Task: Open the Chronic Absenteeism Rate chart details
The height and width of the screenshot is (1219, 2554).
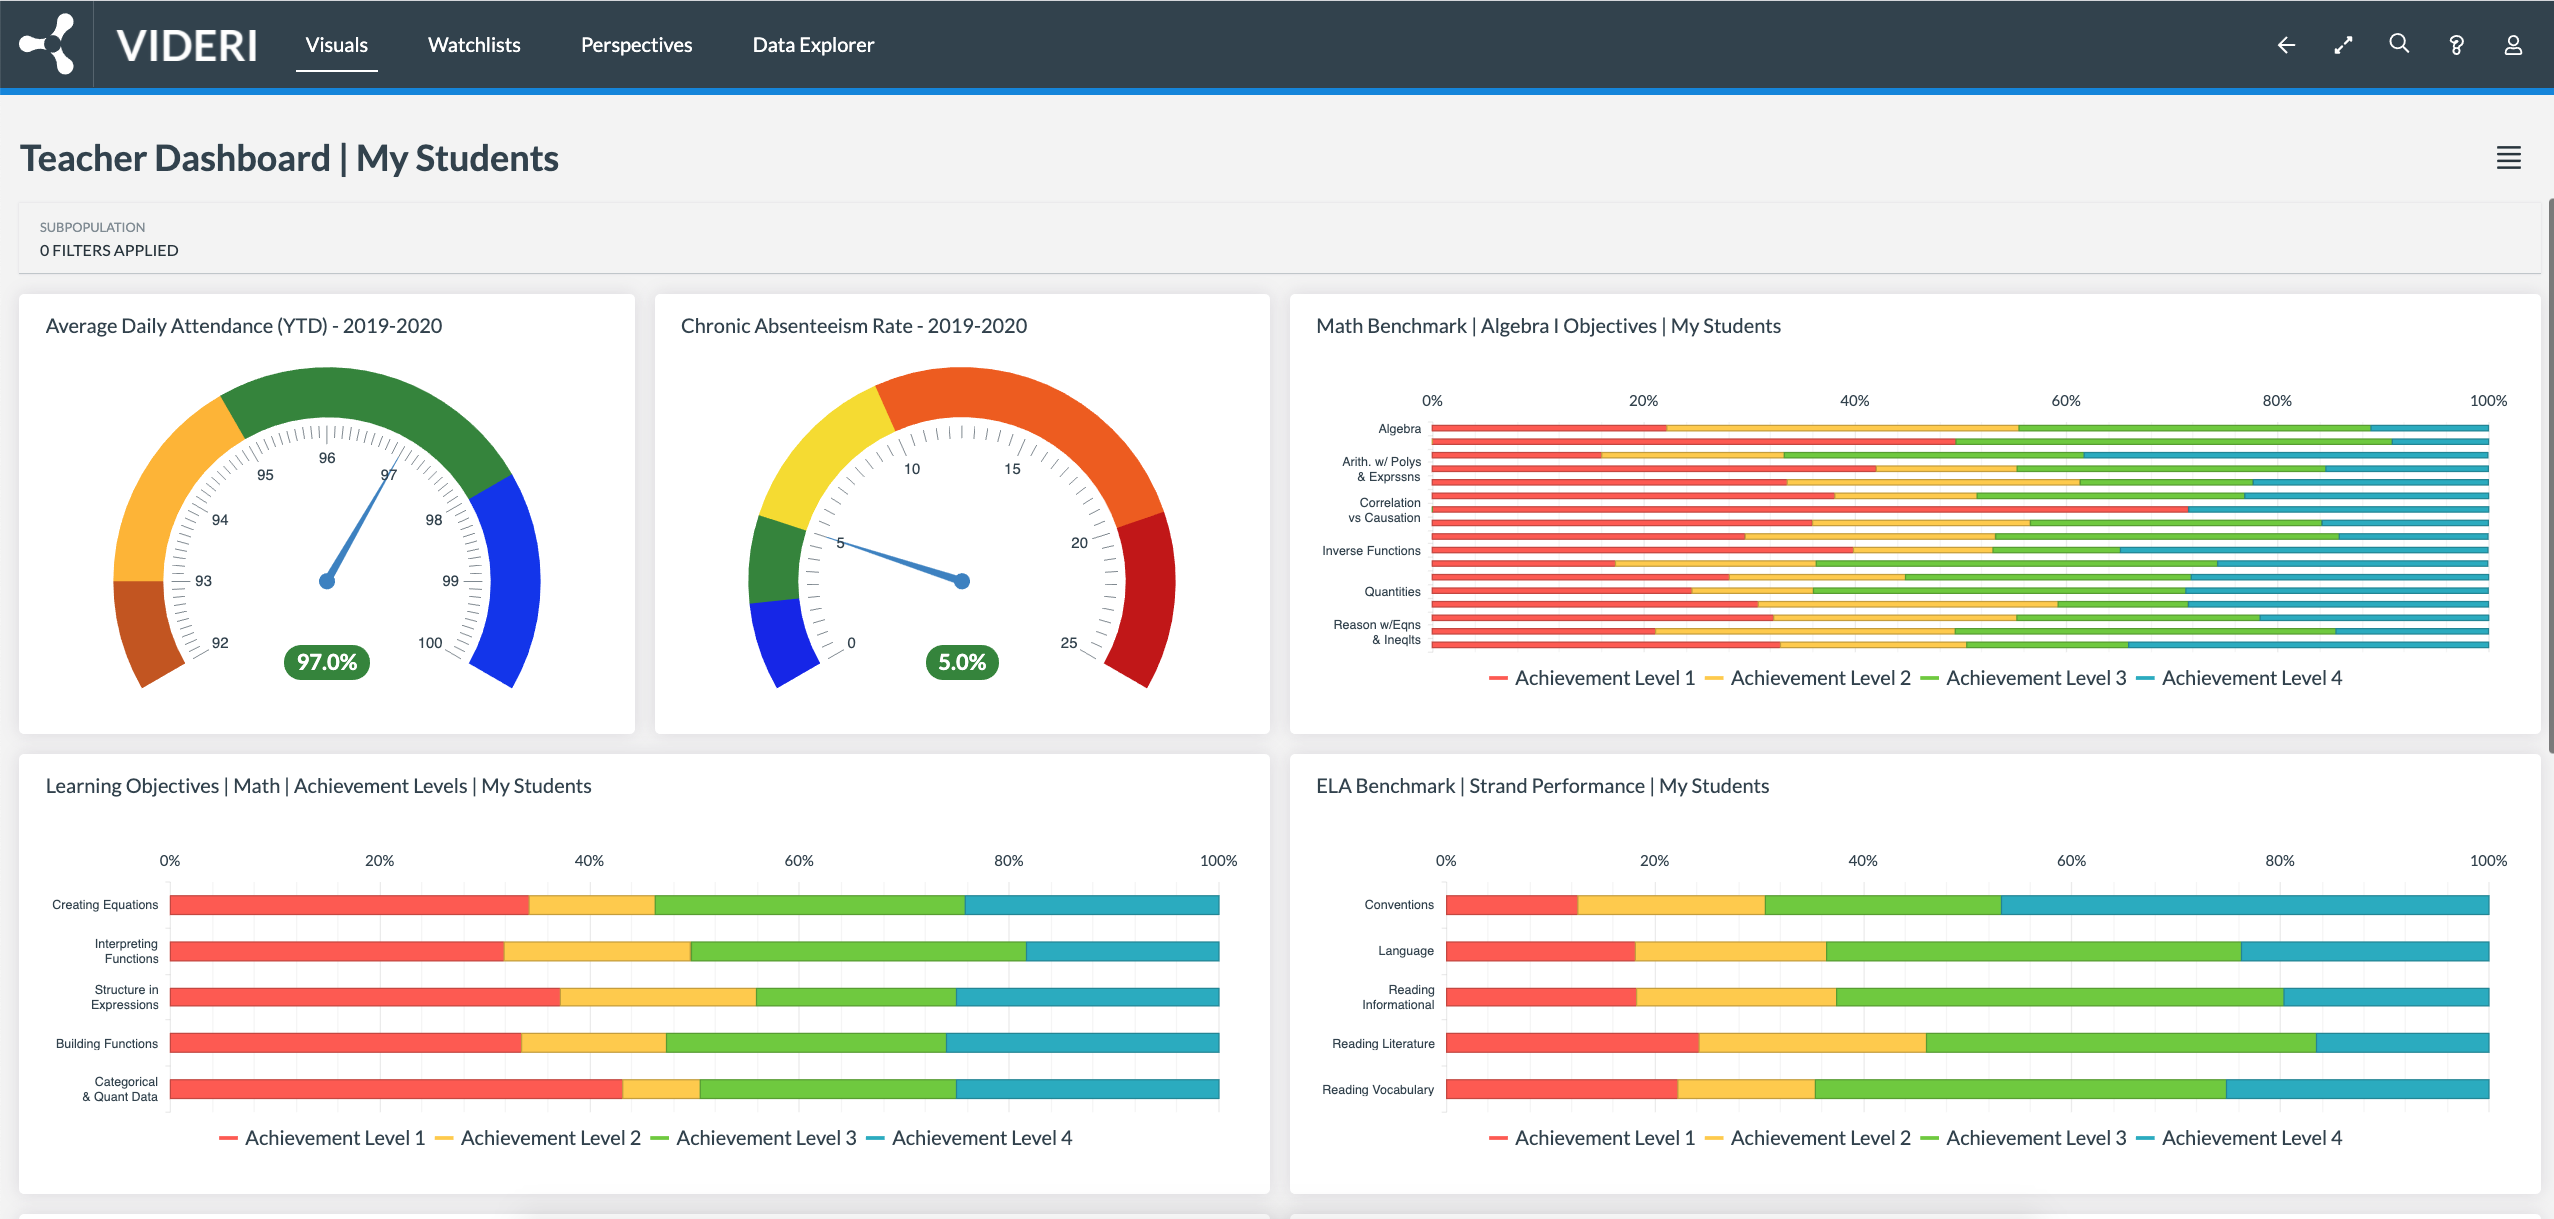Action: pyautogui.click(x=853, y=325)
